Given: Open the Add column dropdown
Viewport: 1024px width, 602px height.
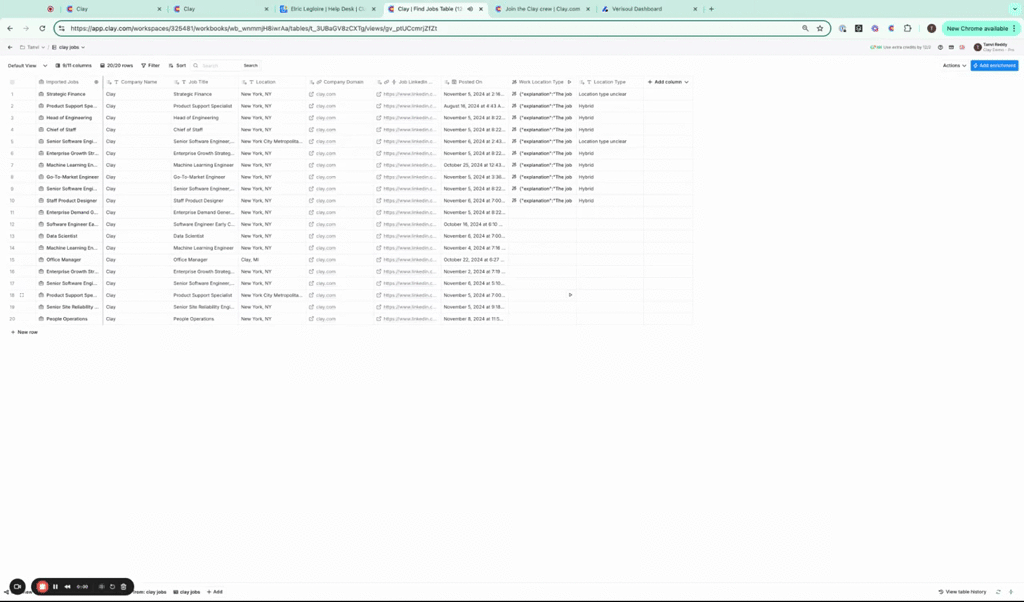Looking at the screenshot, I should [x=668, y=82].
